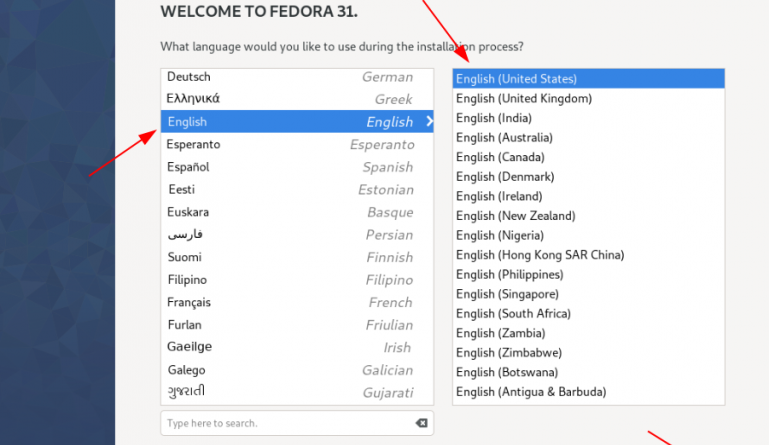Select English (United States) locale

(x=587, y=79)
